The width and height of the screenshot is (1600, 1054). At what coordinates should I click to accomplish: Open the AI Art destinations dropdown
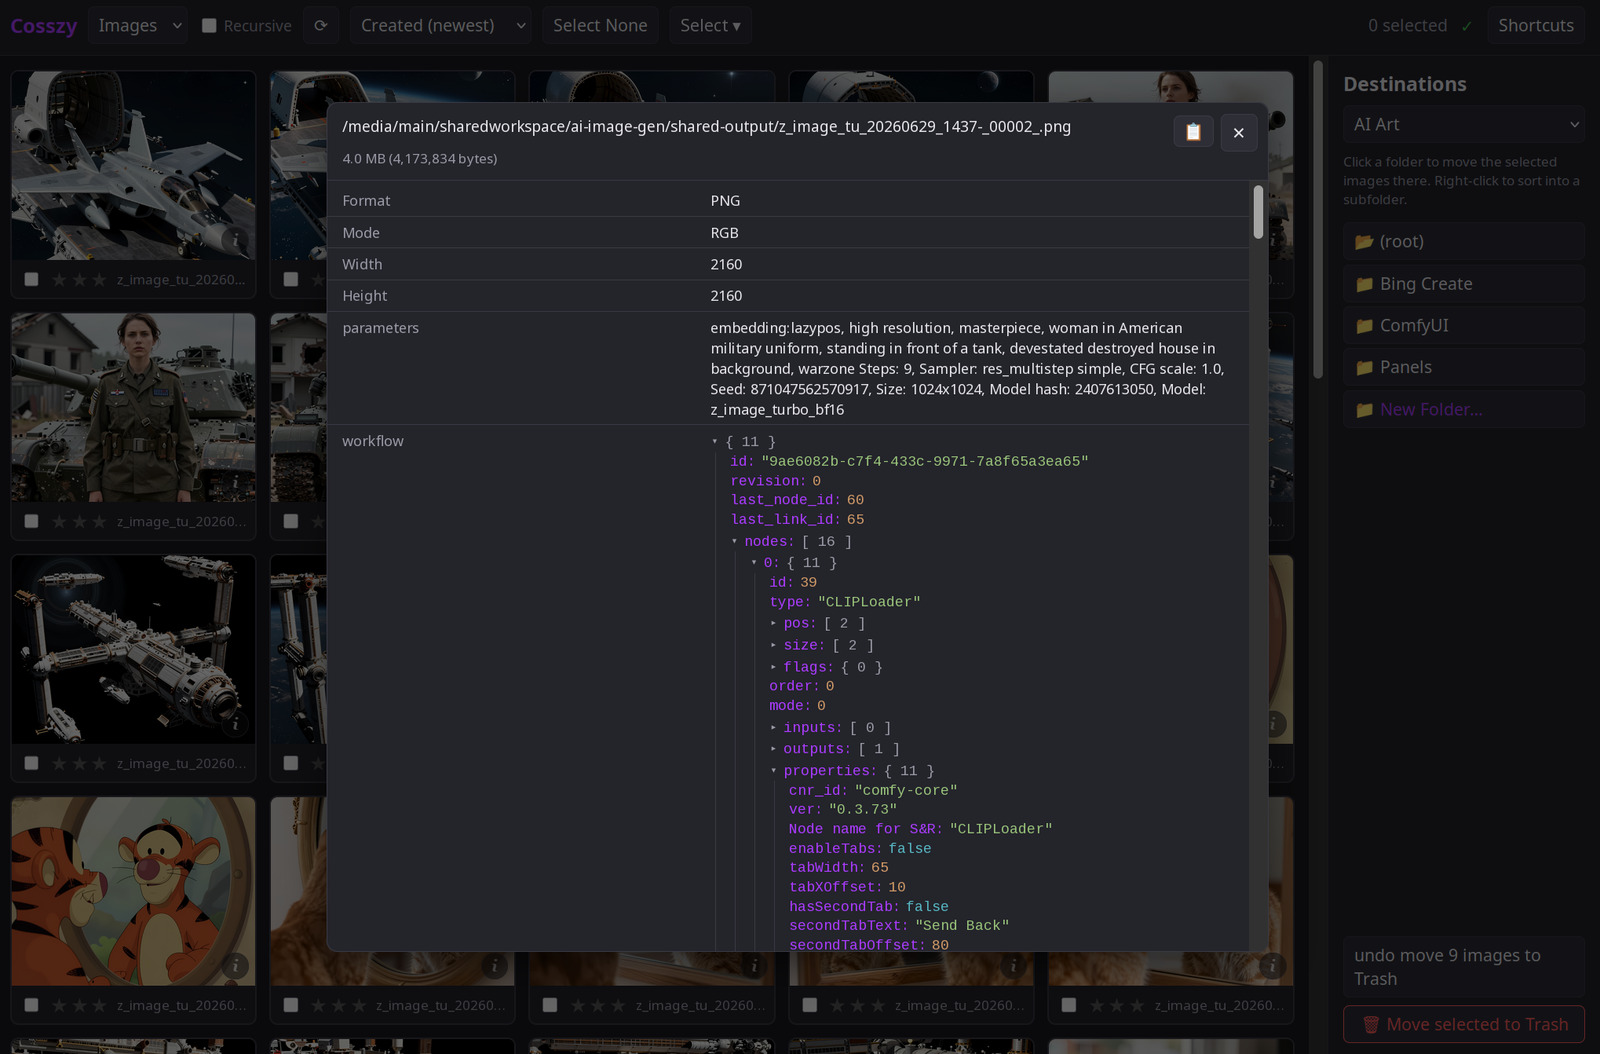tap(1463, 125)
